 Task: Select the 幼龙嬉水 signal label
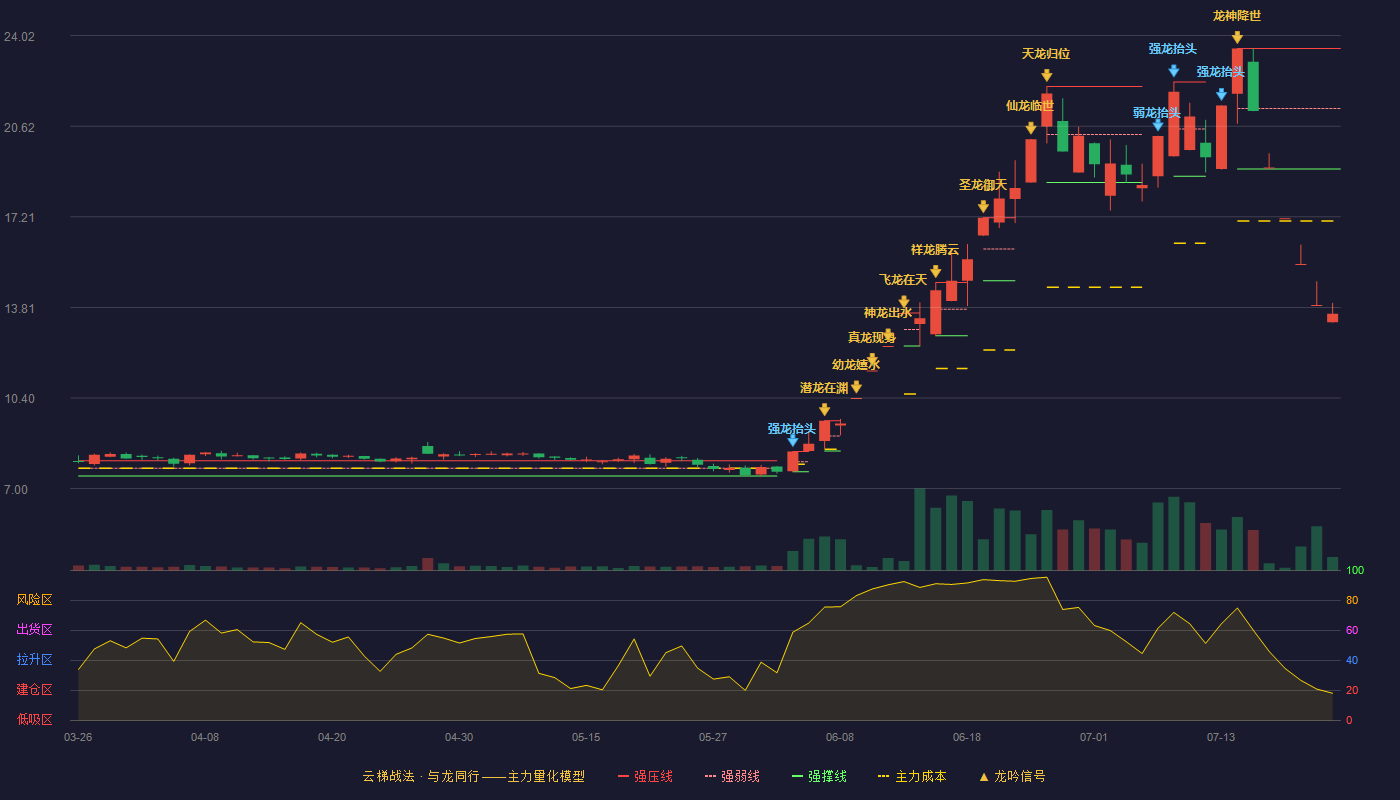pos(856,364)
